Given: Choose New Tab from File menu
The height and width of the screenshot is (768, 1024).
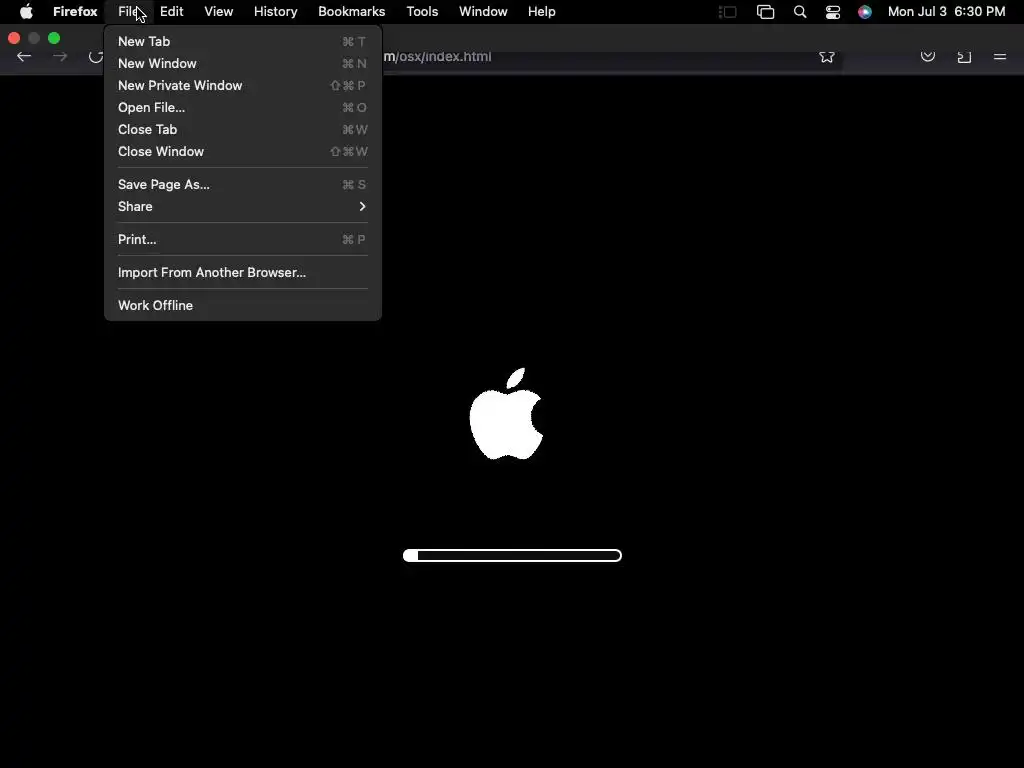Looking at the screenshot, I should click(x=242, y=41).
